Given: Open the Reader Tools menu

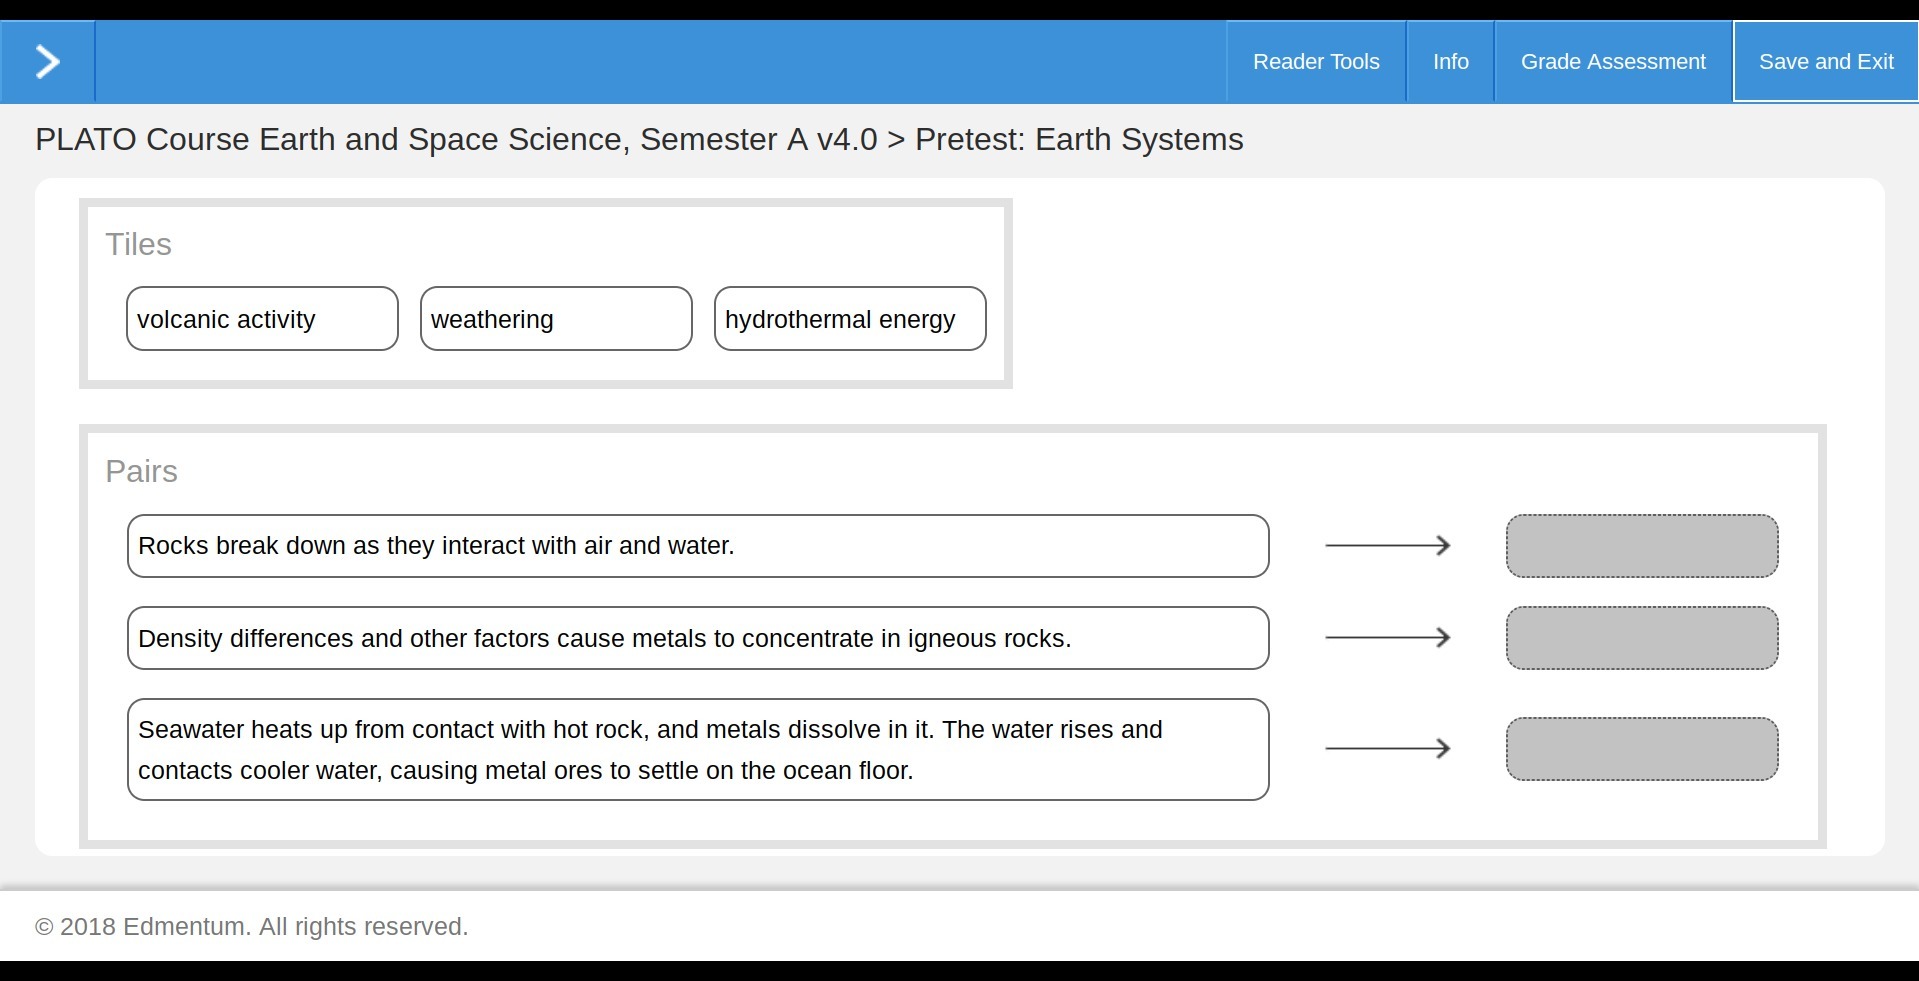Looking at the screenshot, I should point(1316,62).
